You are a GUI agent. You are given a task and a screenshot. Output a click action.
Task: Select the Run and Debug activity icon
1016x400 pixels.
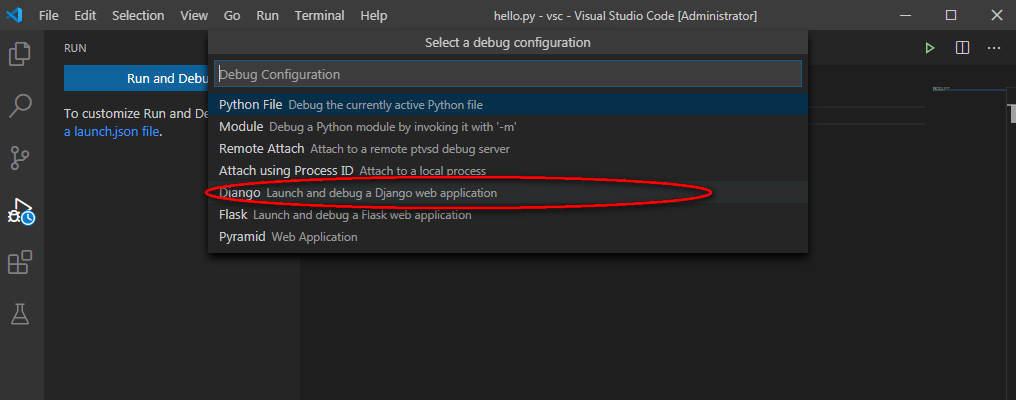(x=20, y=211)
